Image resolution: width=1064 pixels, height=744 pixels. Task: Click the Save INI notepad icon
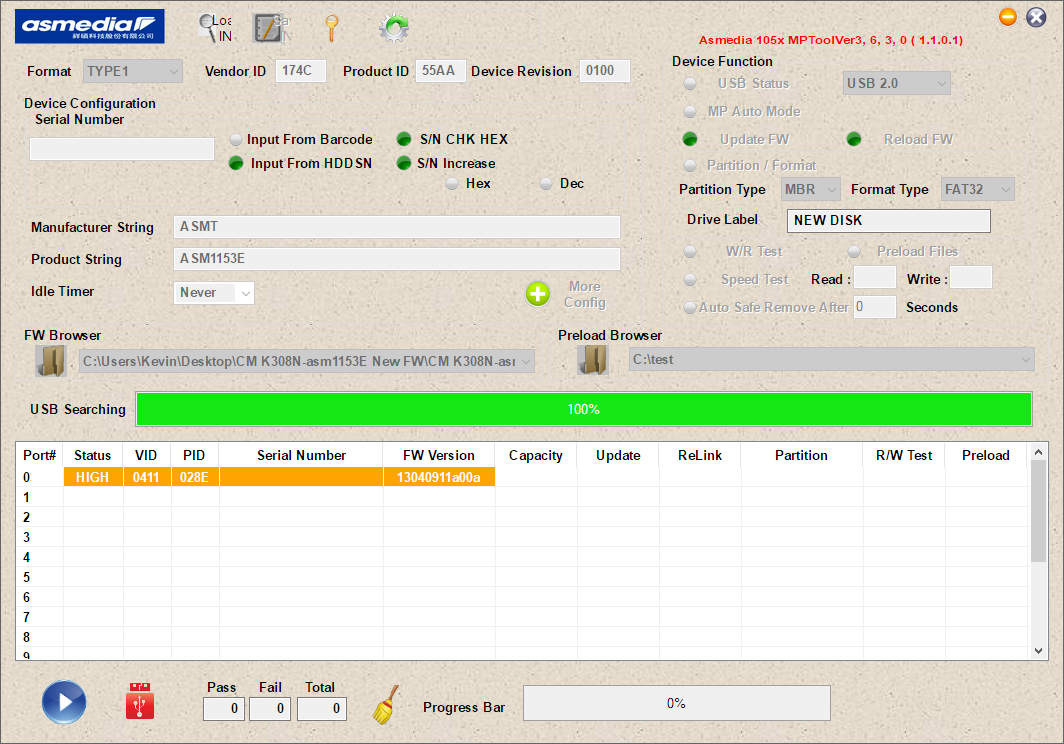pyautogui.click(x=271, y=29)
